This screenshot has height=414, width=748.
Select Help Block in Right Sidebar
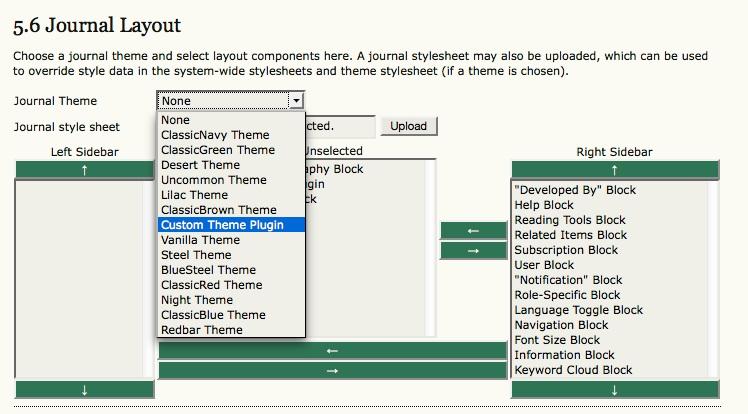pyautogui.click(x=544, y=205)
